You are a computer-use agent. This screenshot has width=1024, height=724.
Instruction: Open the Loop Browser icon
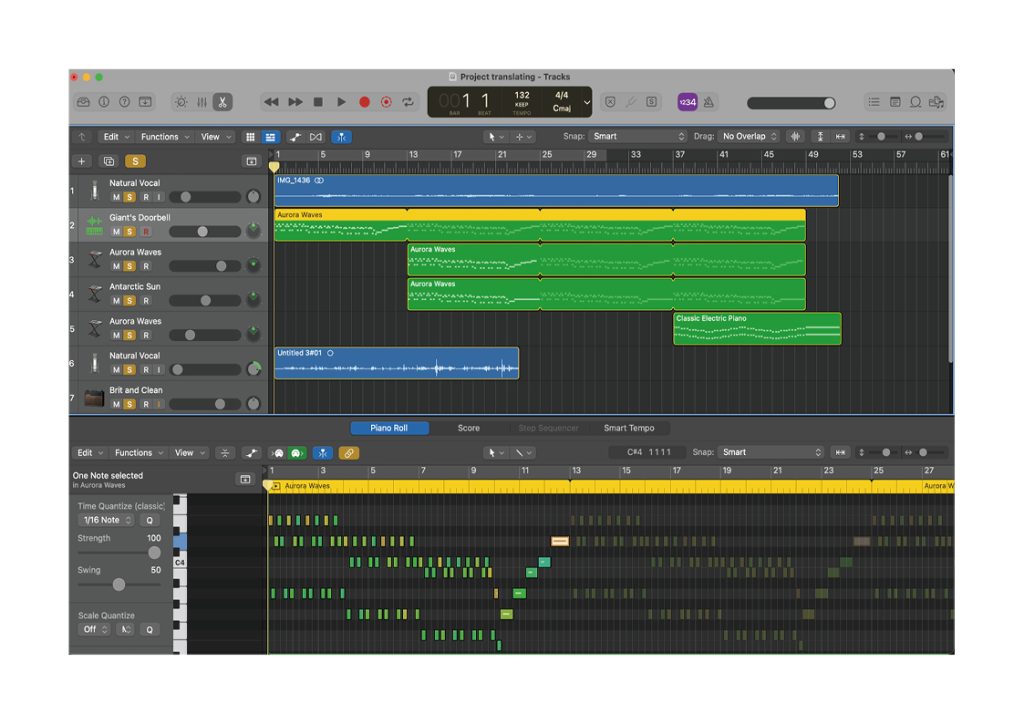916,102
